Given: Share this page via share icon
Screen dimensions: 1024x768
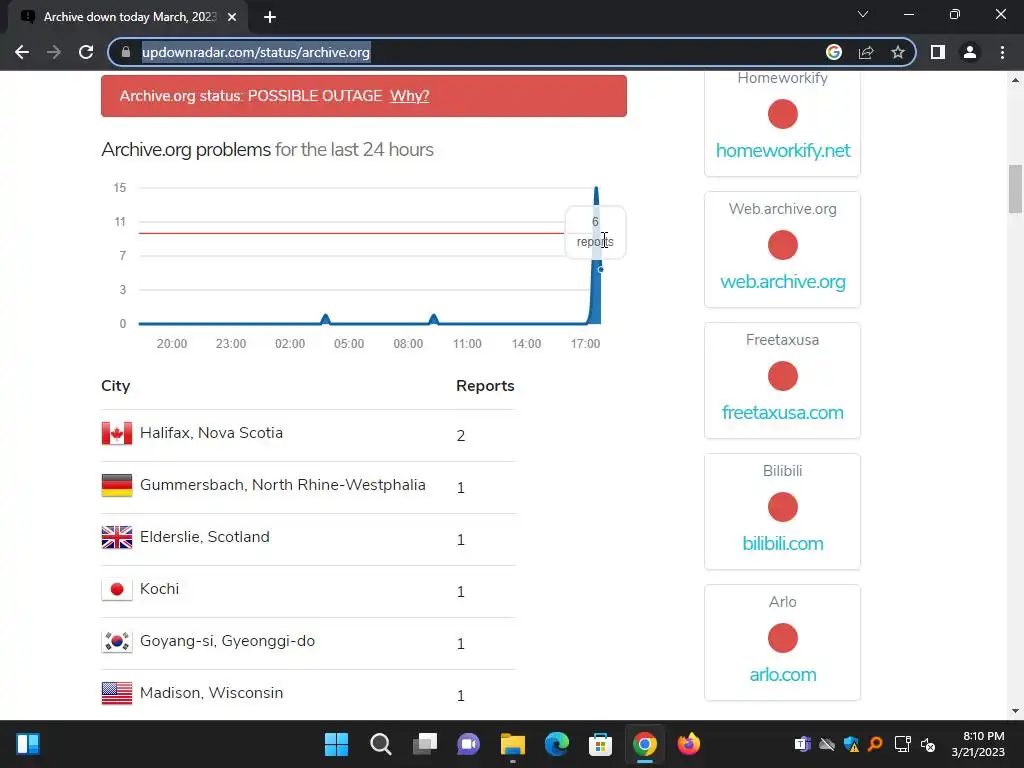Looking at the screenshot, I should pos(866,52).
